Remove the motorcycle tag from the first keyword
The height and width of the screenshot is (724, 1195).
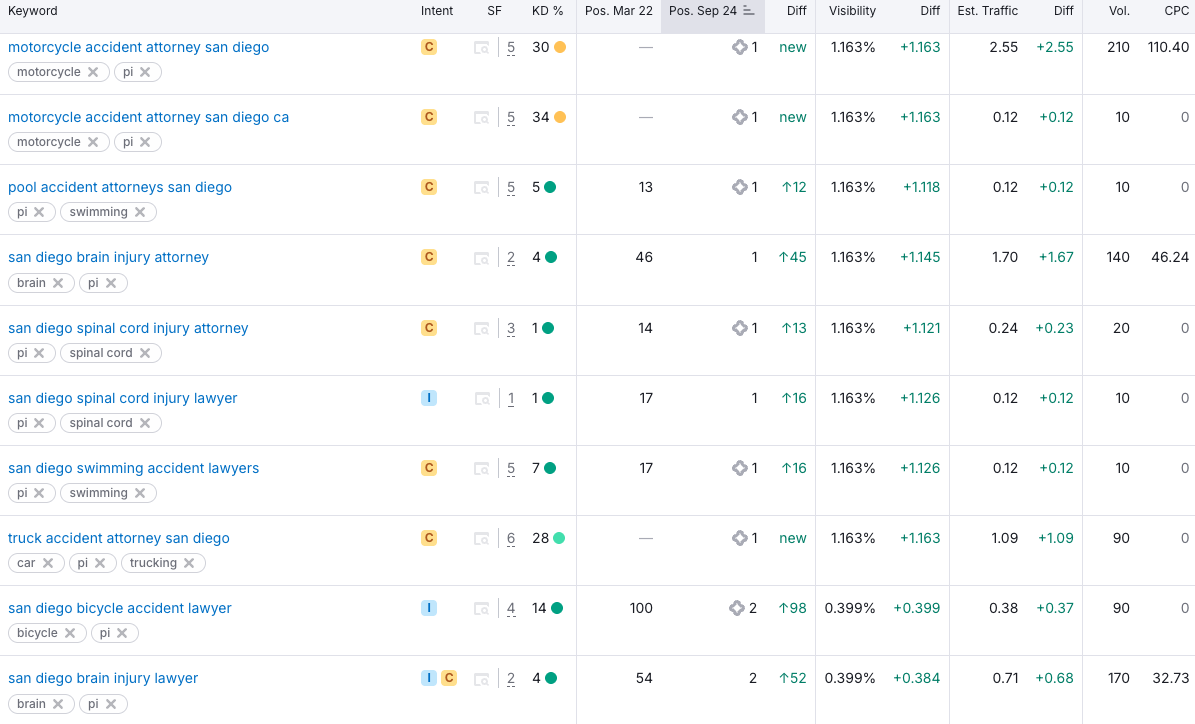click(92, 72)
